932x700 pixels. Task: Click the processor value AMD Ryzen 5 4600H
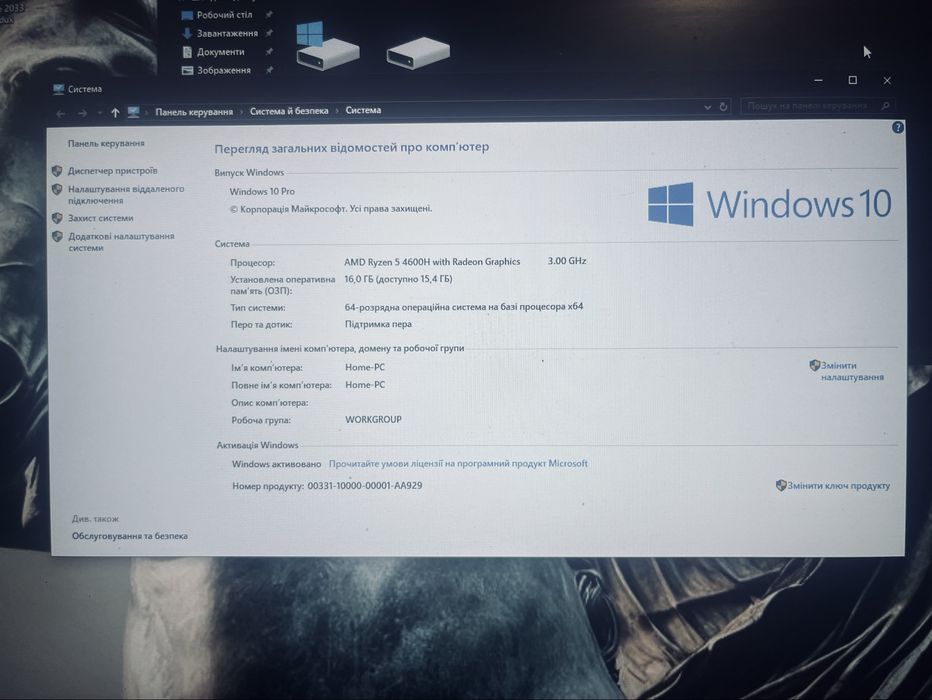432,261
